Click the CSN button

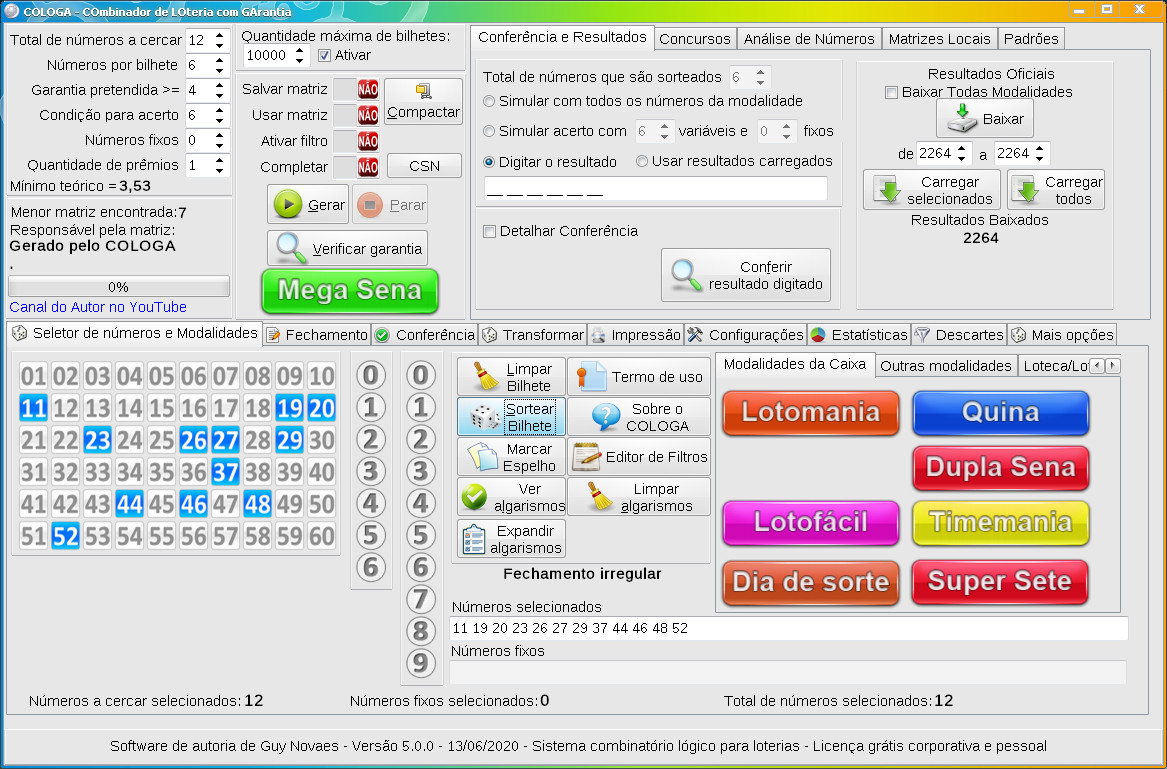pyautogui.click(x=424, y=166)
